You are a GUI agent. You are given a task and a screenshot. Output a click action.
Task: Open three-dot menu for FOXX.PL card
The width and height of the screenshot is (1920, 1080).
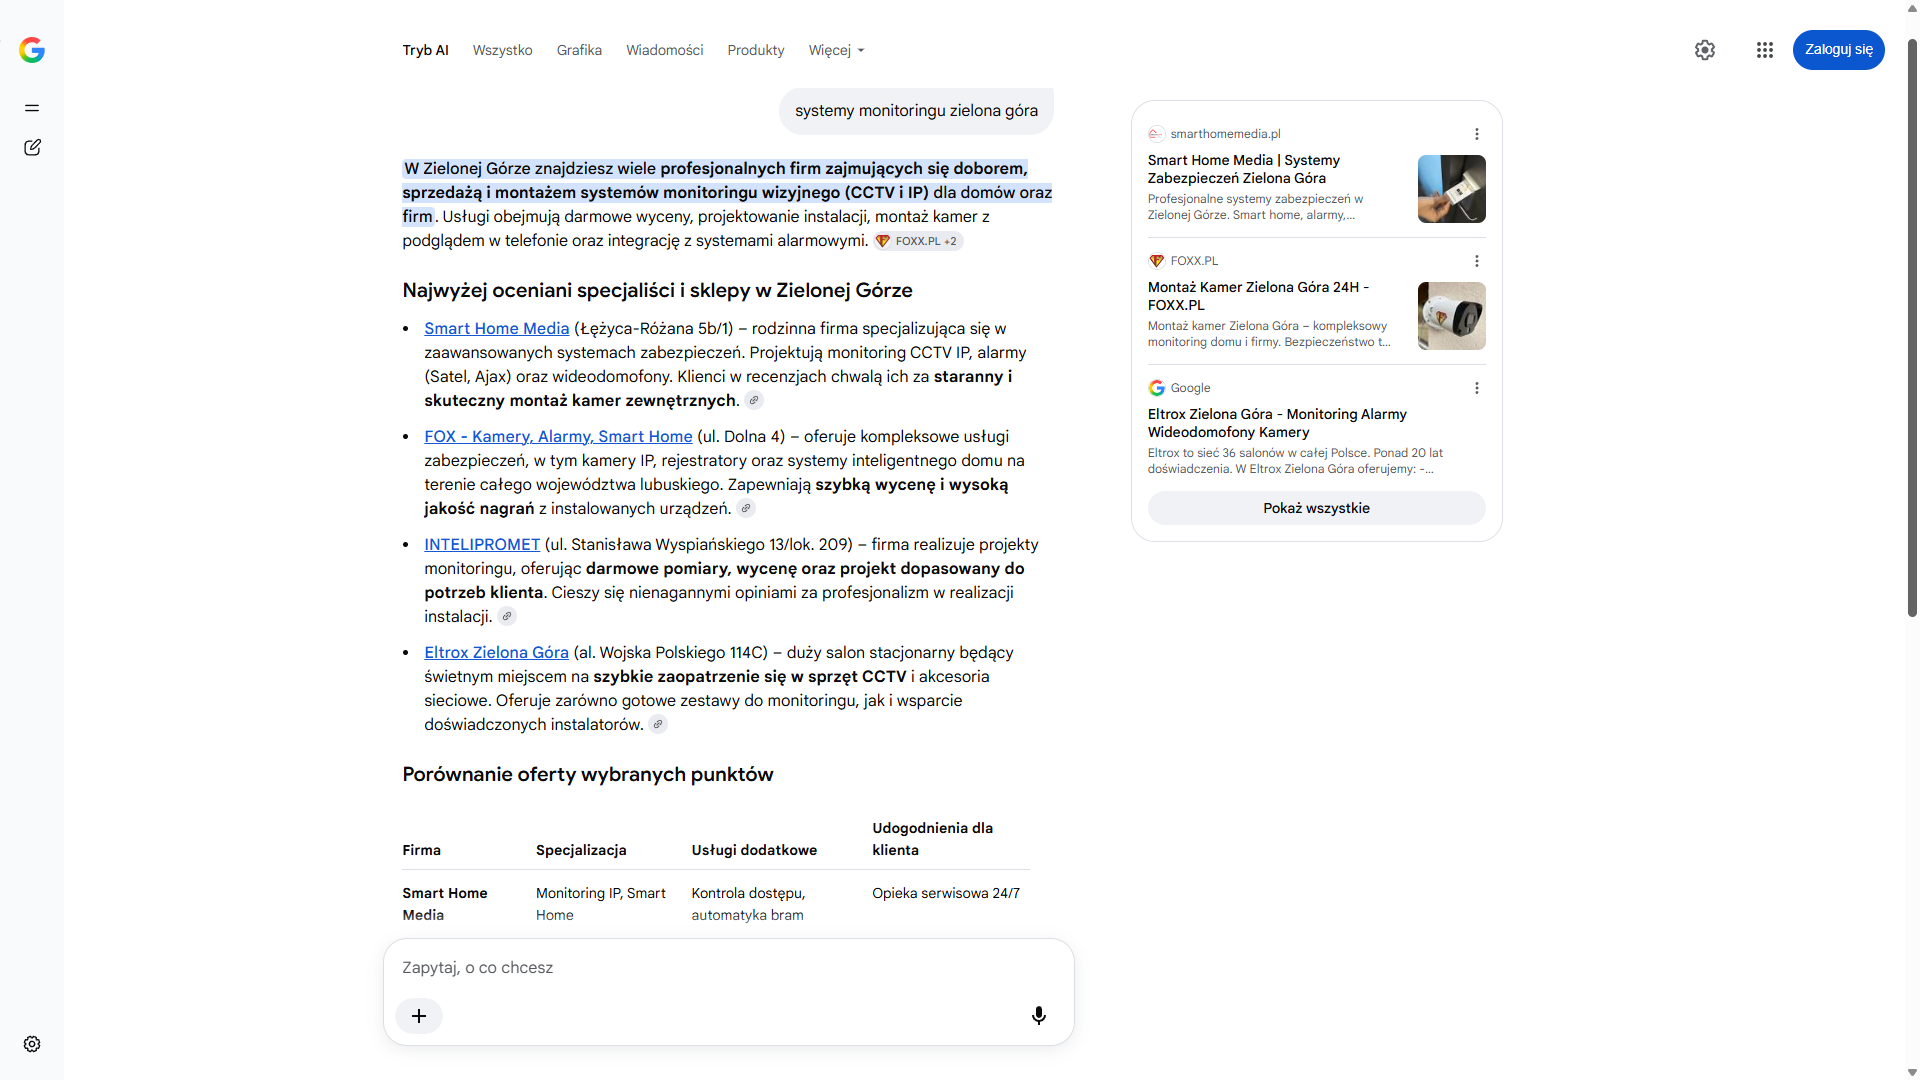(1477, 261)
